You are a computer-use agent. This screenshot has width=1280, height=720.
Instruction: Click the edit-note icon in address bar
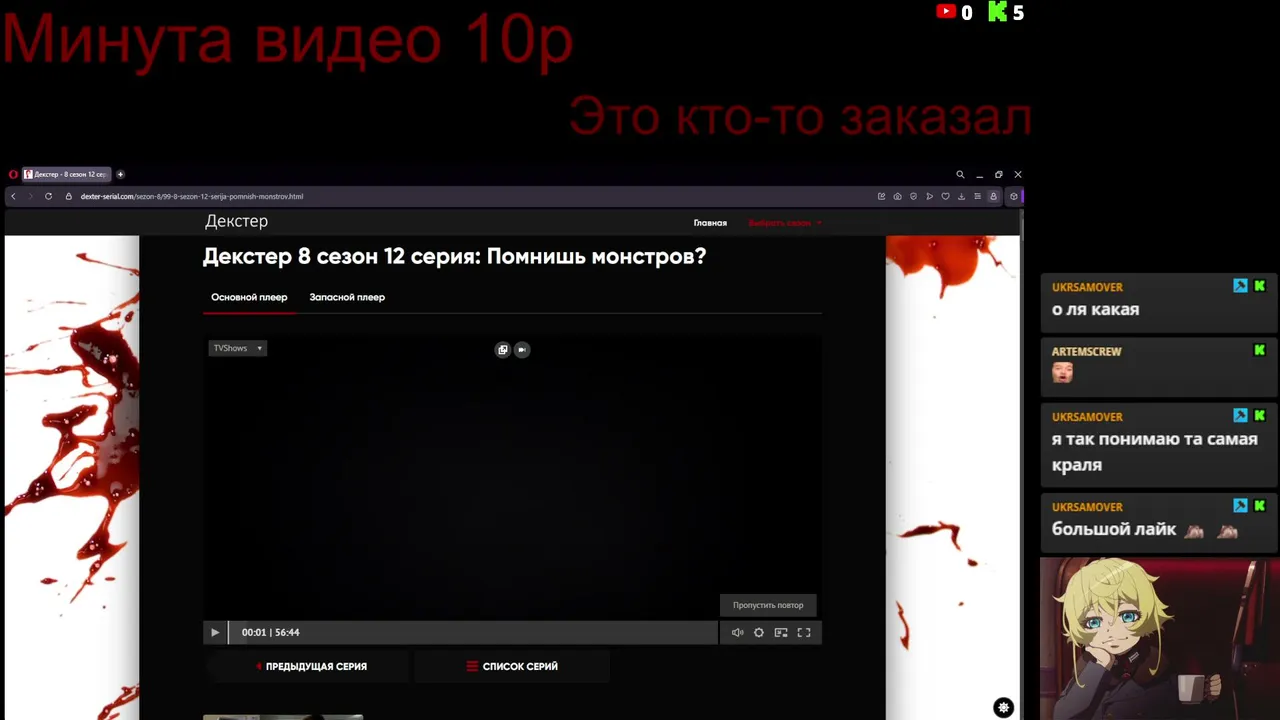[881, 196]
